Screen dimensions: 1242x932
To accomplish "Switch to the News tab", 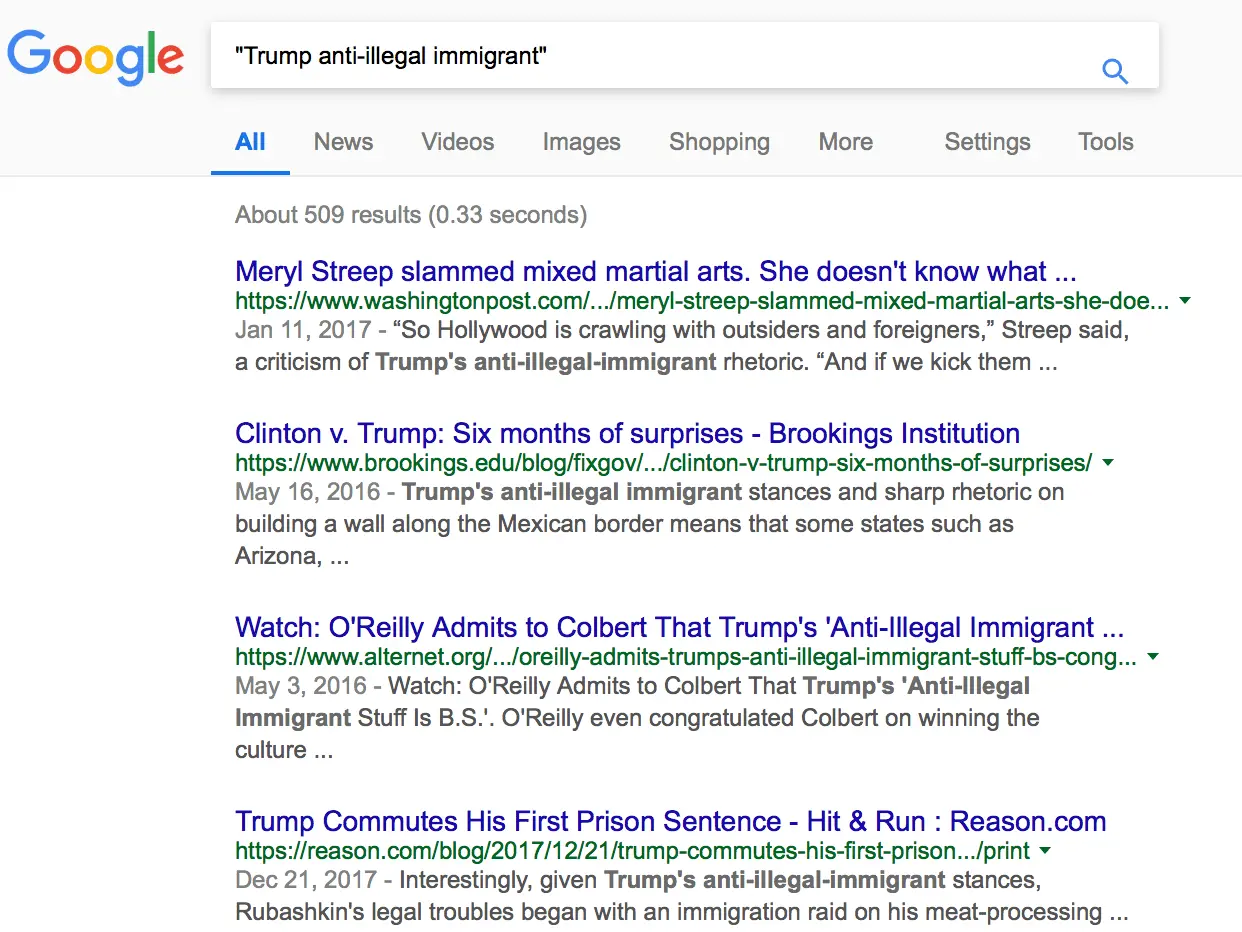I will (343, 142).
